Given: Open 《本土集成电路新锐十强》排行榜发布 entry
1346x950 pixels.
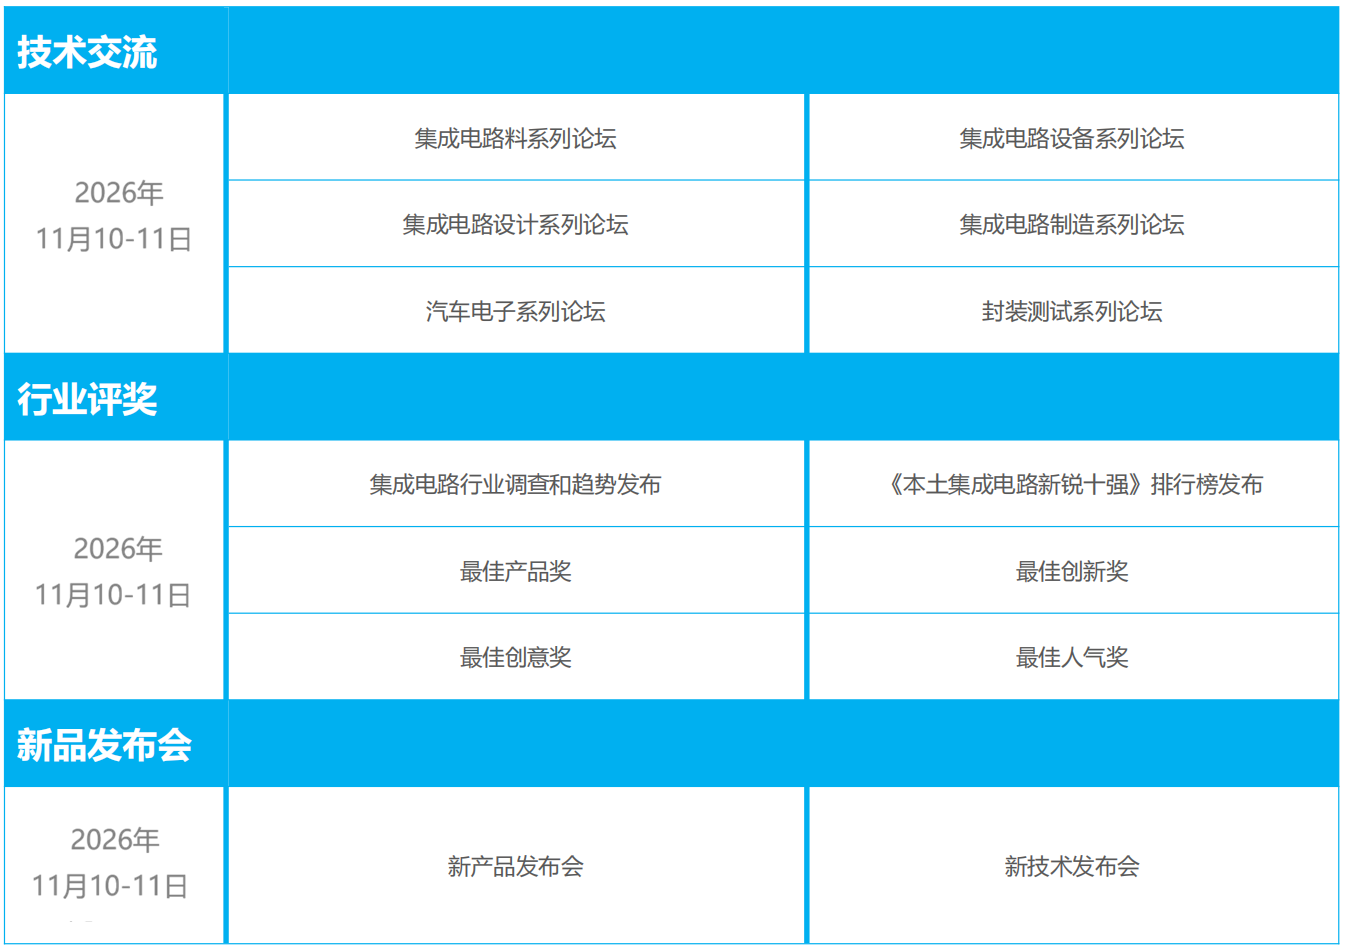Looking at the screenshot, I should tap(1073, 485).
